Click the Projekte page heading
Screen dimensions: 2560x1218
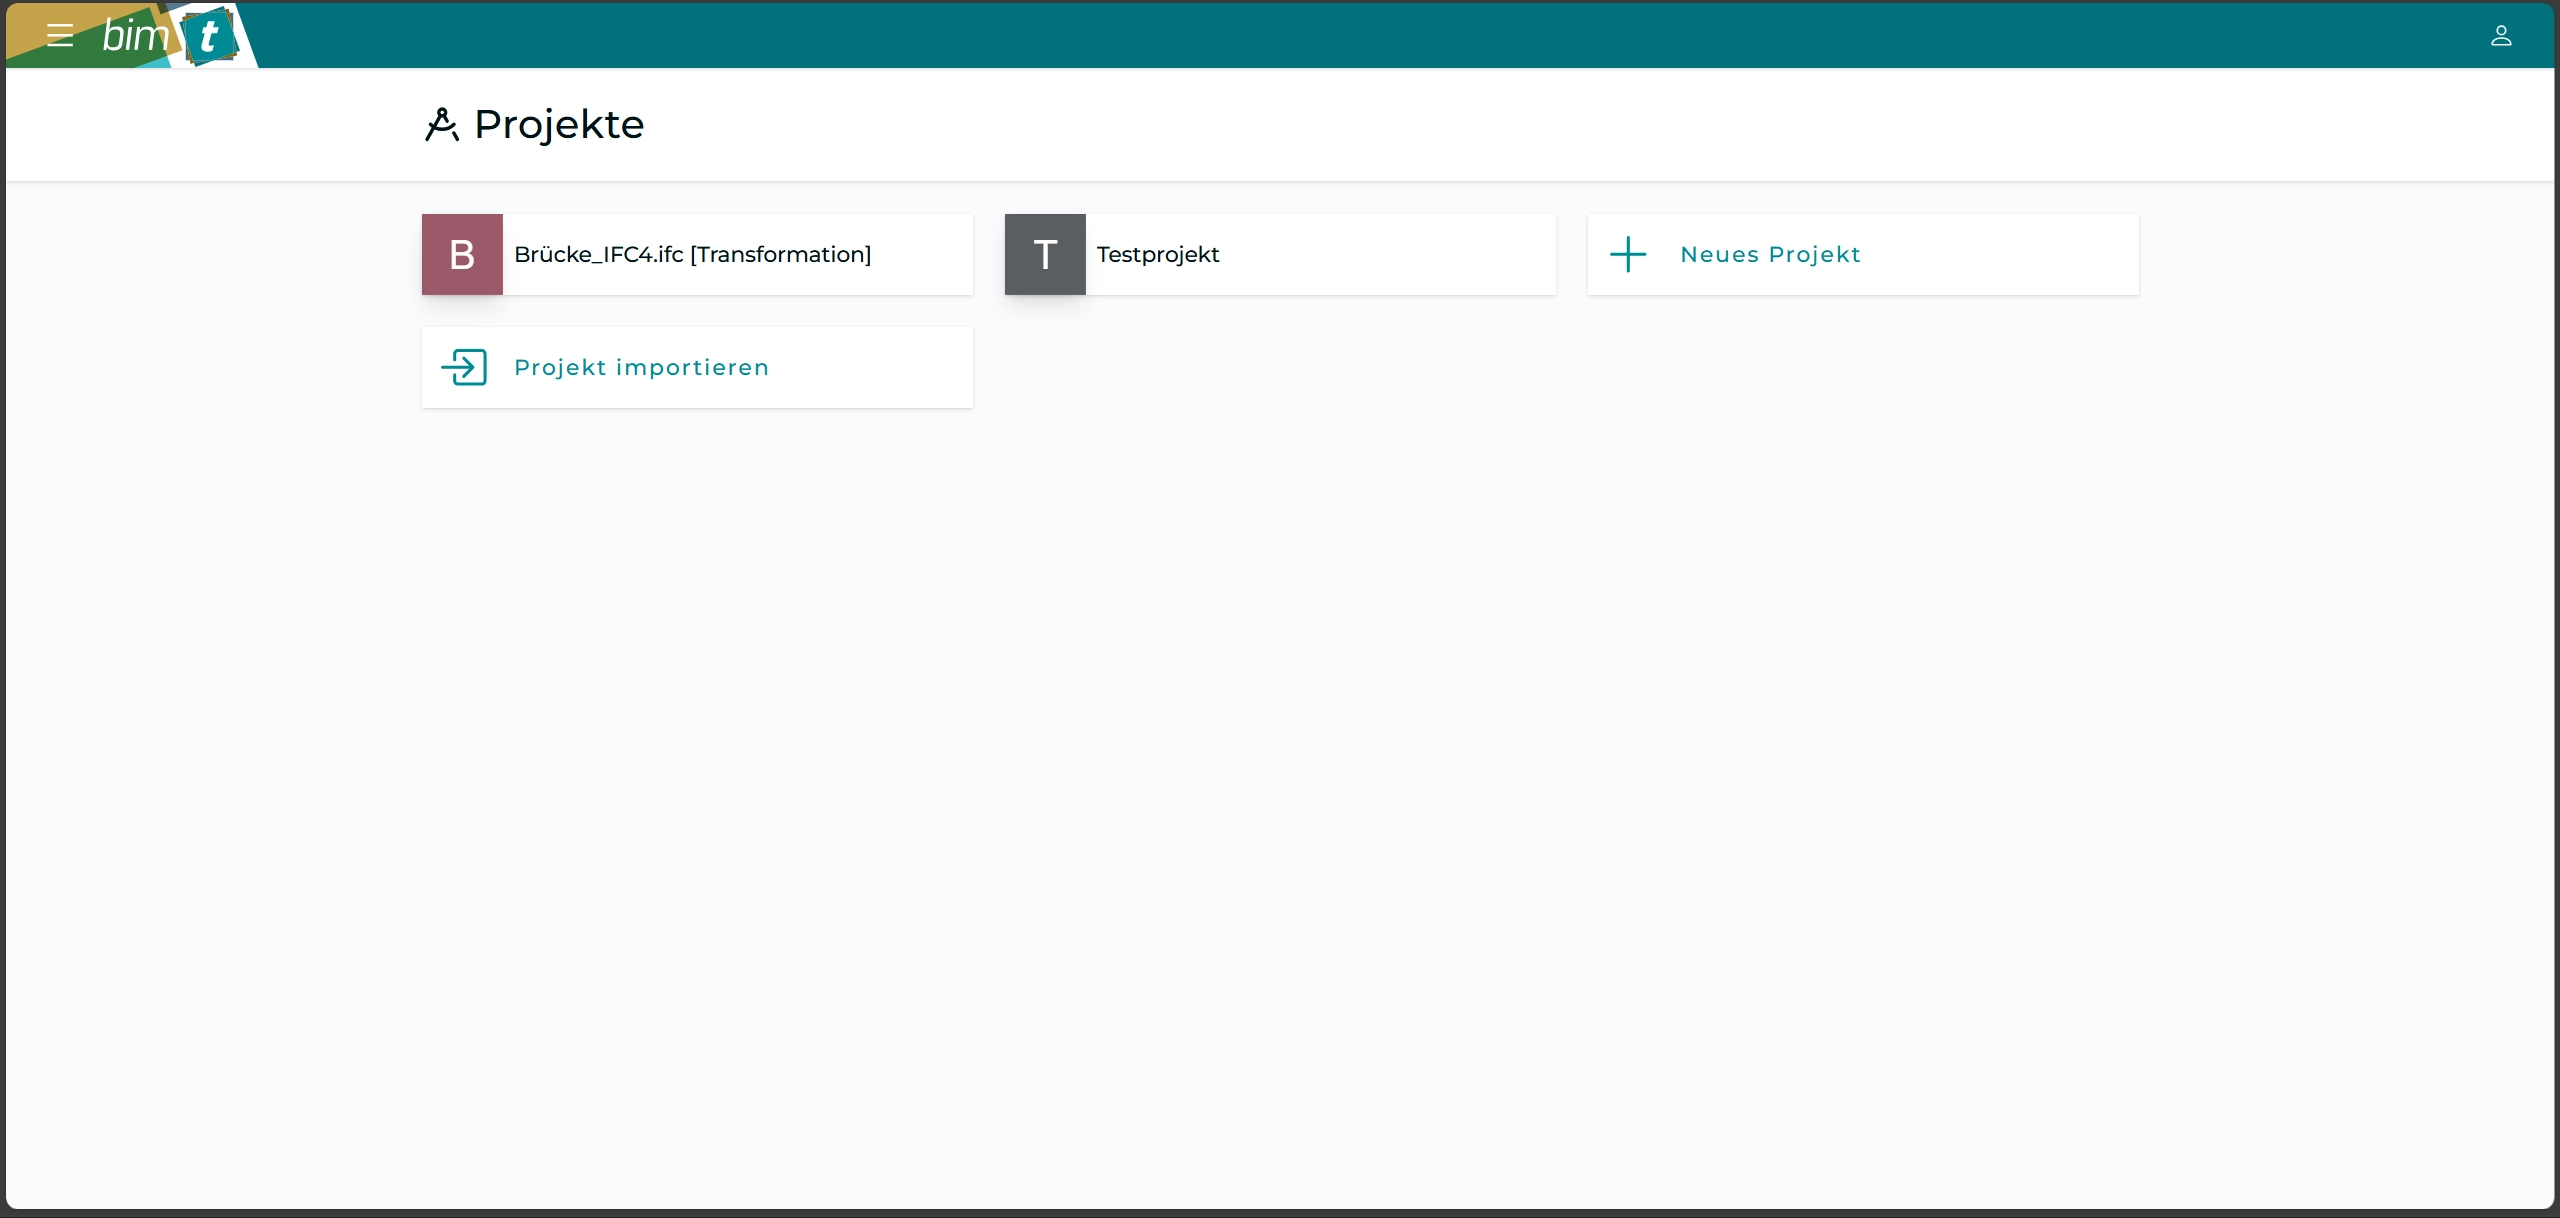(559, 125)
